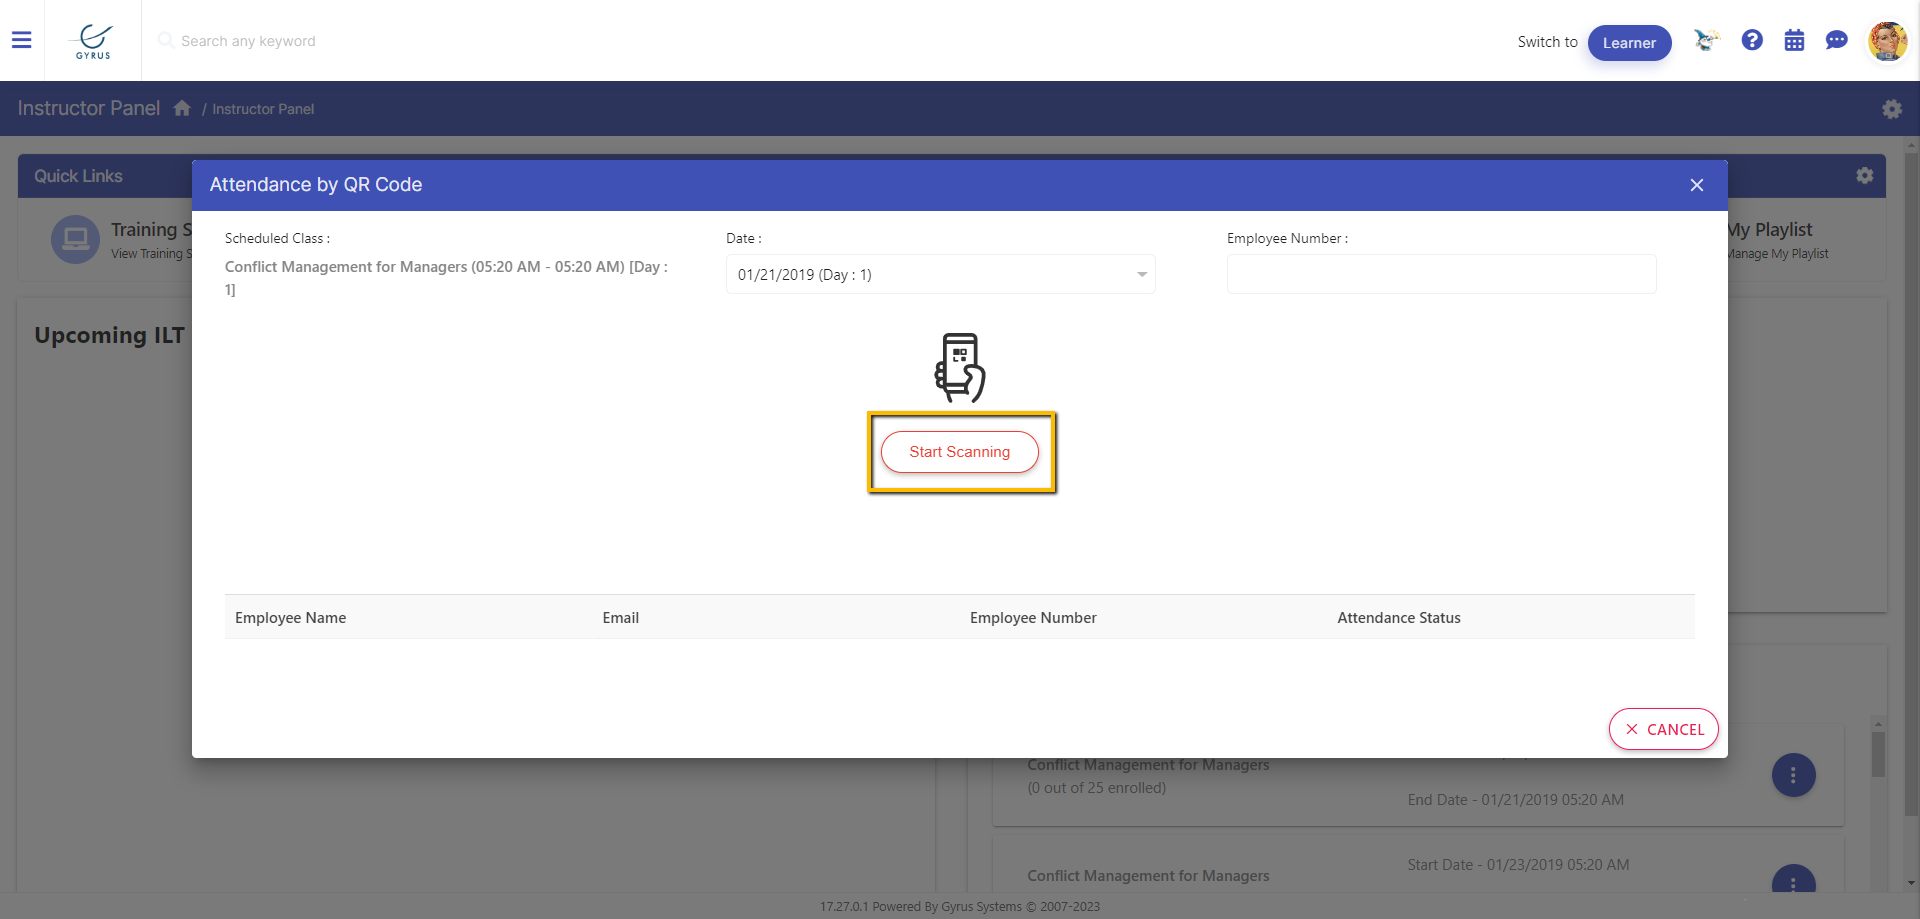
Task: Open options menu for Conflict Management class
Action: click(x=1793, y=775)
